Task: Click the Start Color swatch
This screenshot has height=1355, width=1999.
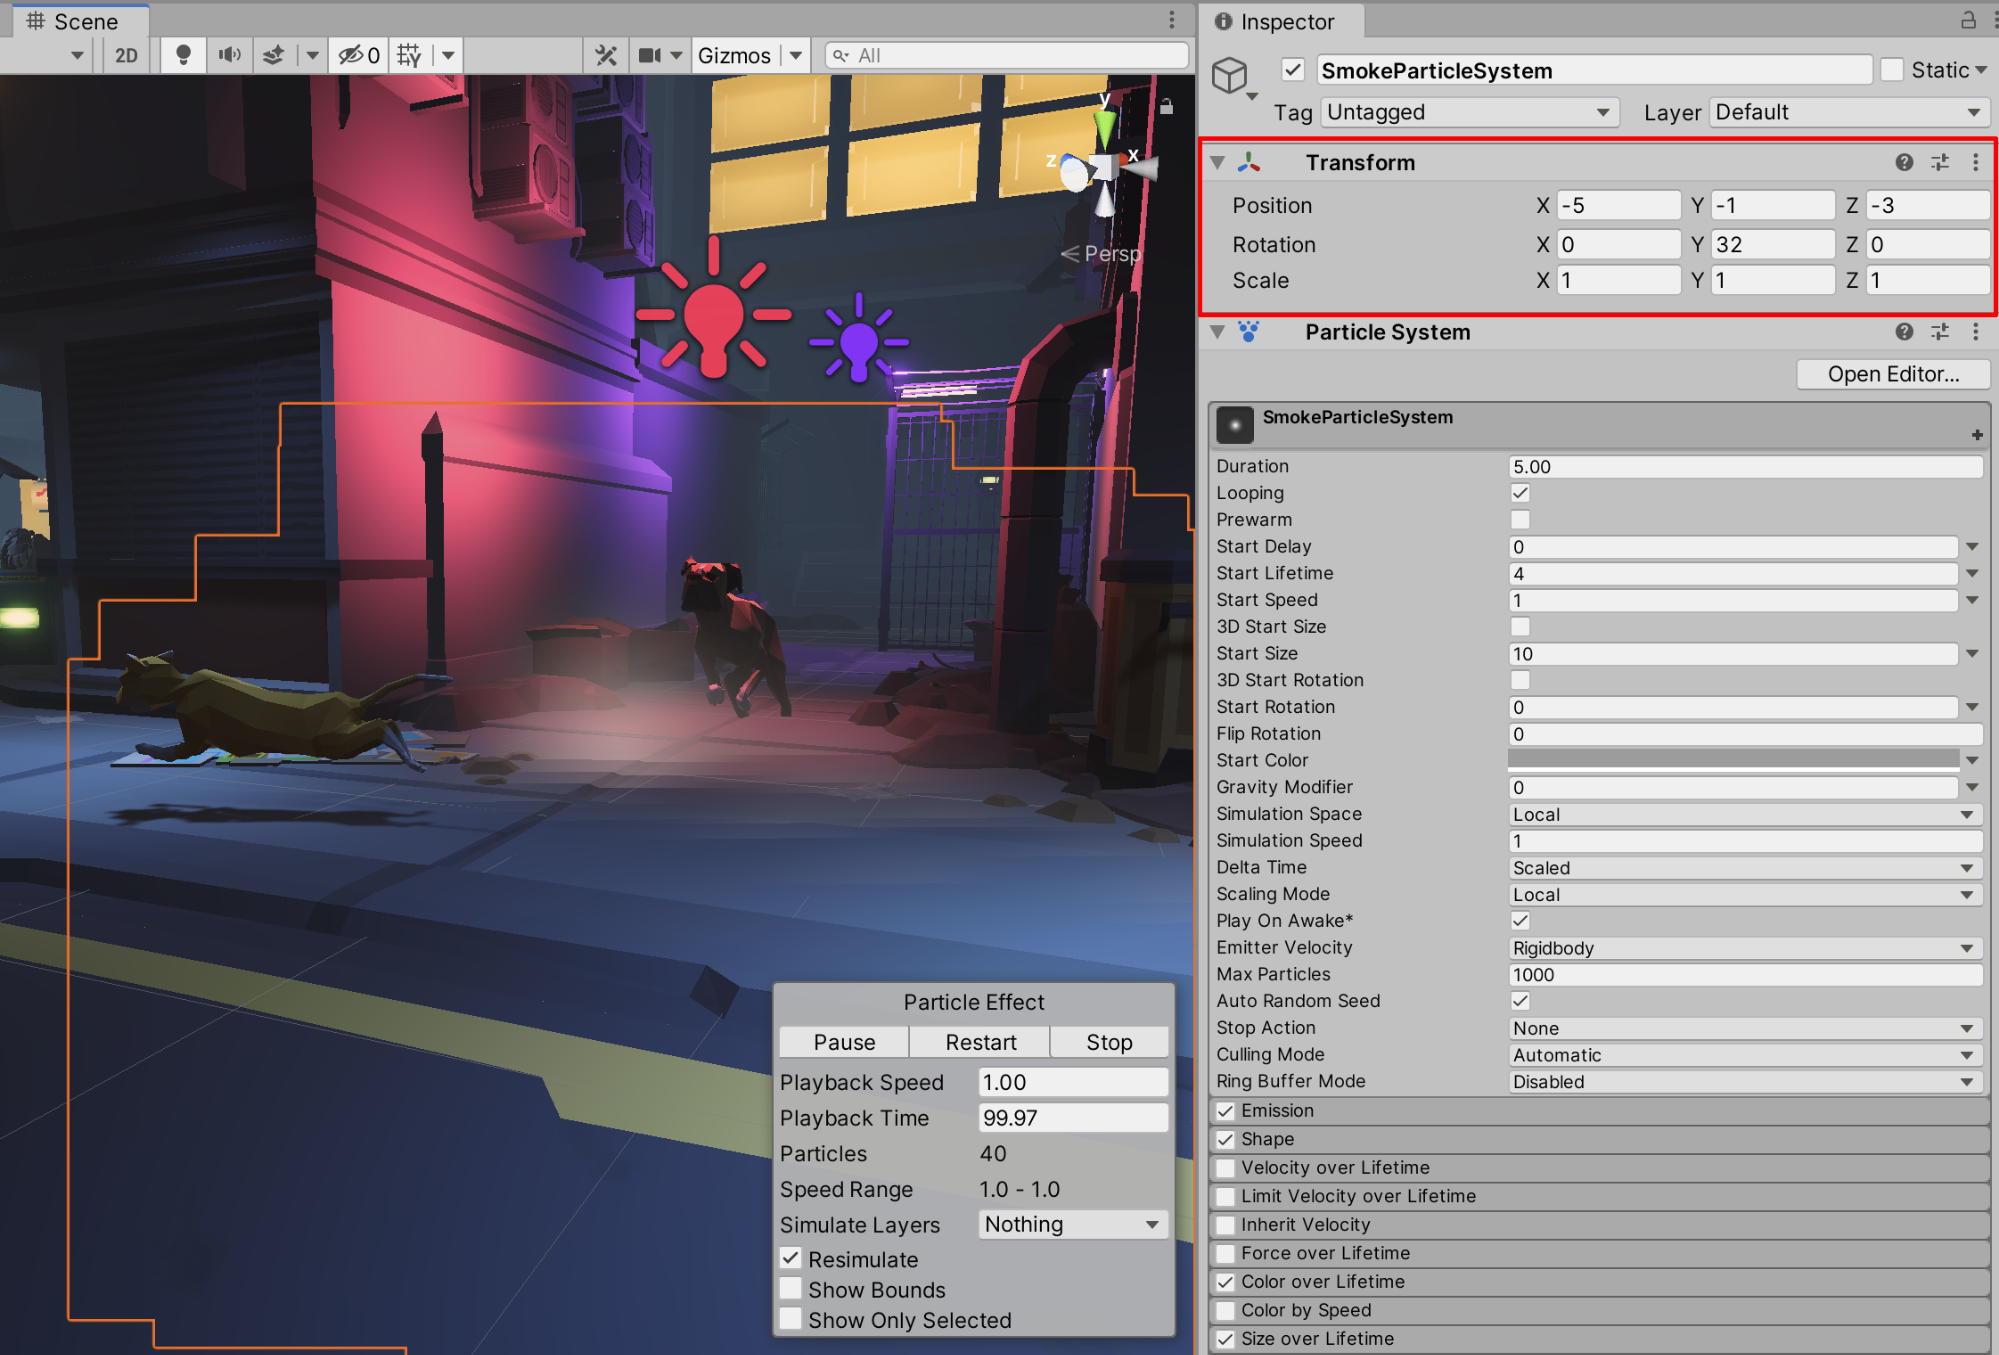Action: [x=1733, y=760]
